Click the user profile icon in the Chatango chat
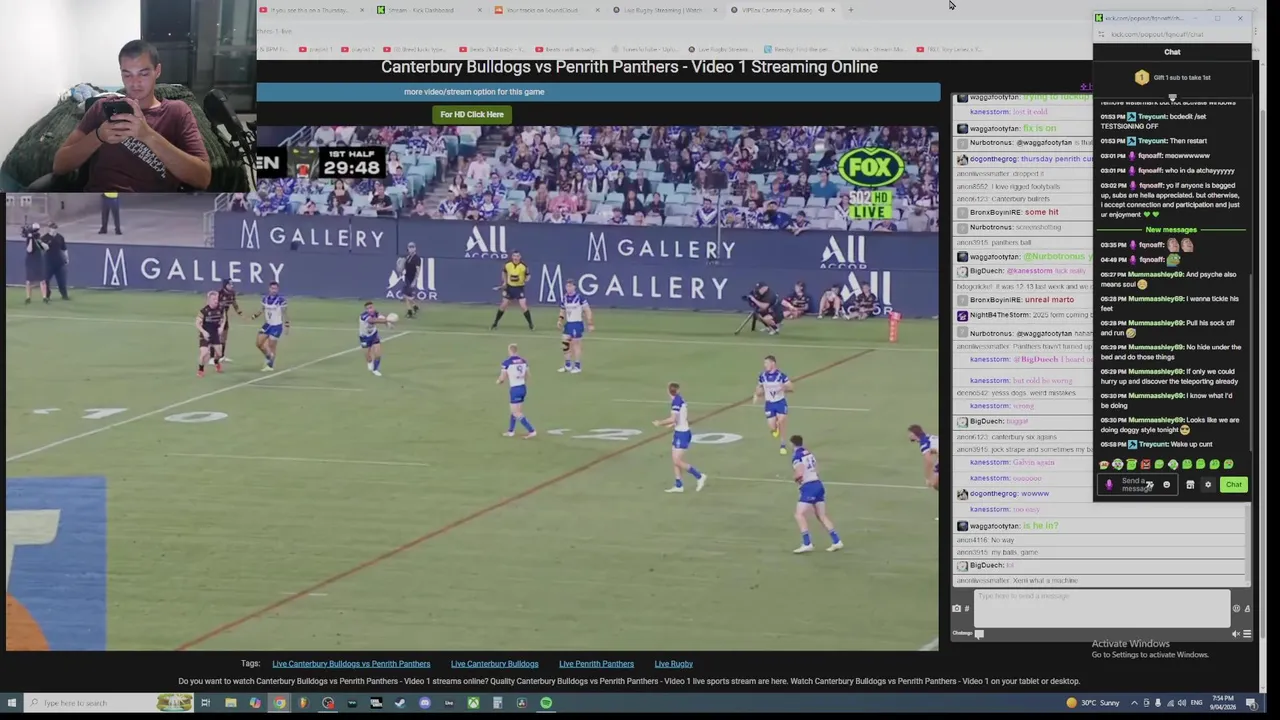Viewport: 1280px width, 720px height. click(1247, 608)
